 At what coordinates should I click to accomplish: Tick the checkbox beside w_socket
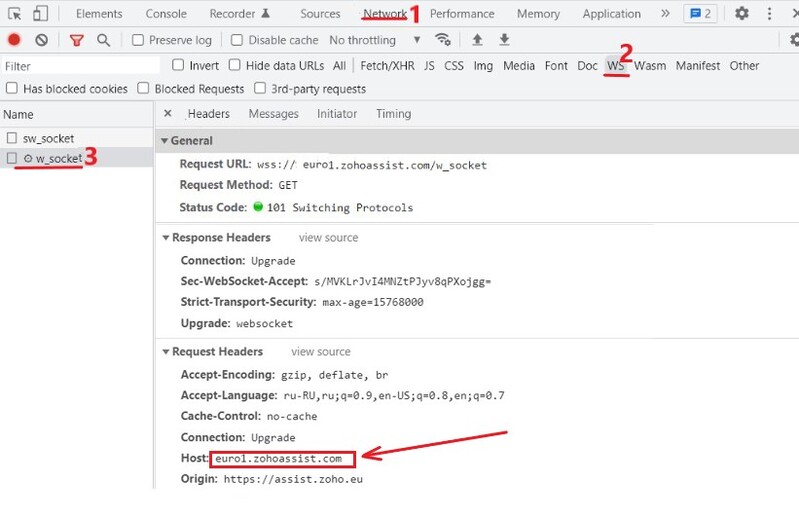[12, 158]
